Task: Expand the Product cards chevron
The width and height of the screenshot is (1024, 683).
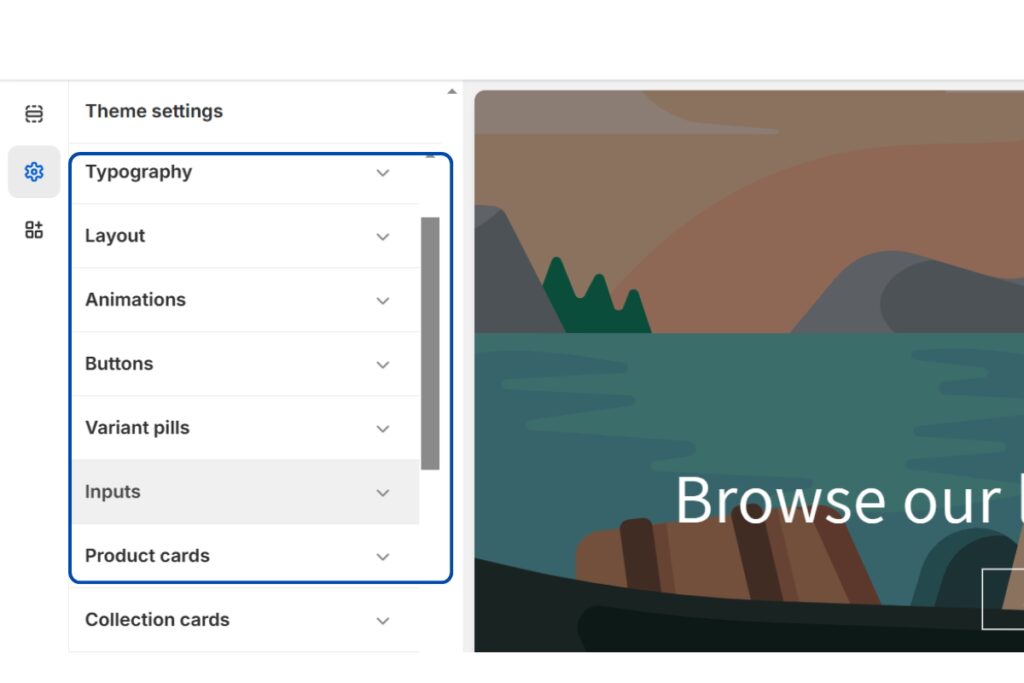Action: 383,556
